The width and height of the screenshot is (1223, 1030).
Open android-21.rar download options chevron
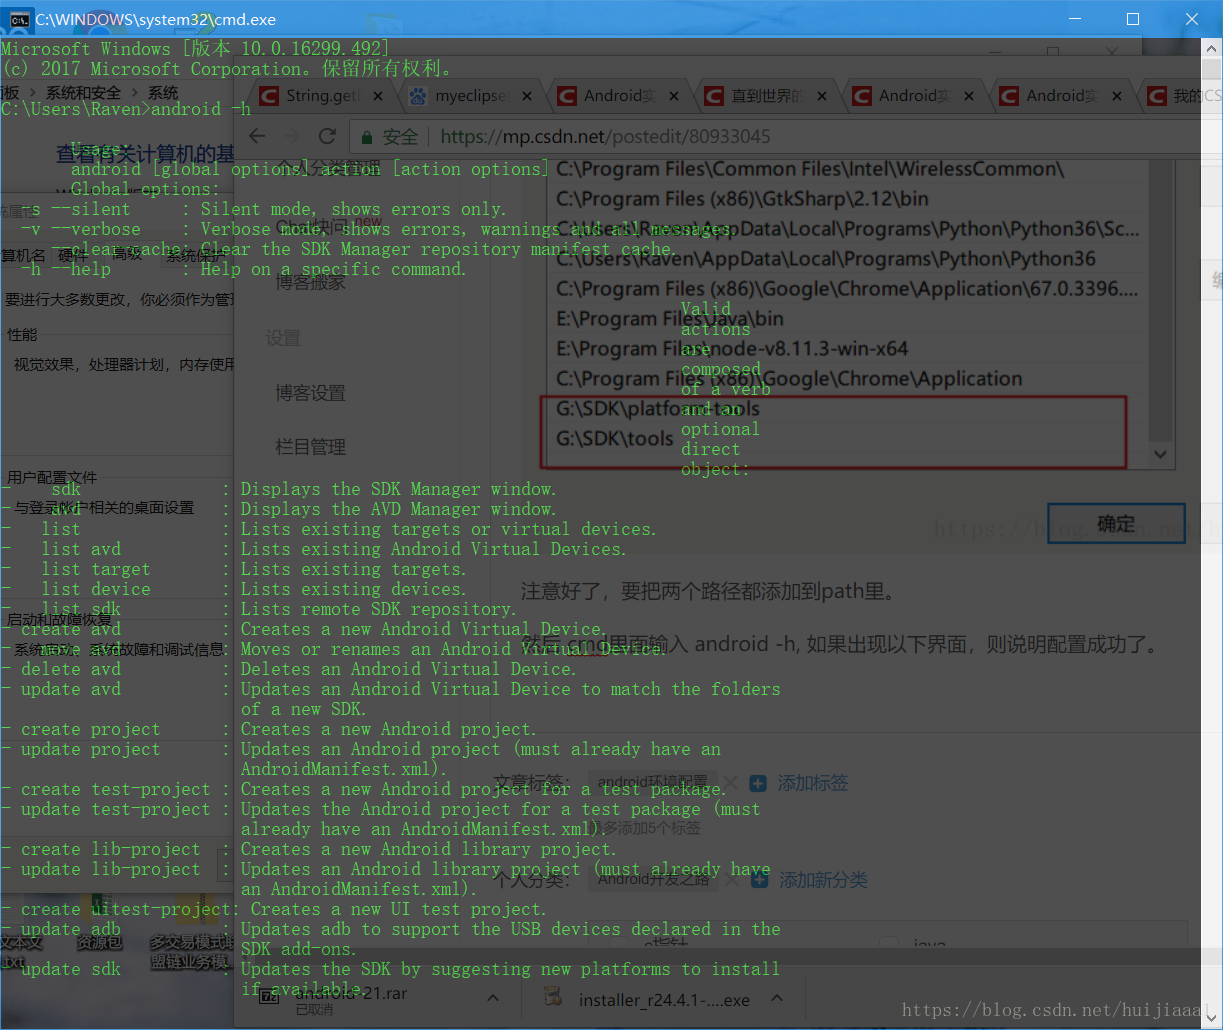click(x=493, y=998)
